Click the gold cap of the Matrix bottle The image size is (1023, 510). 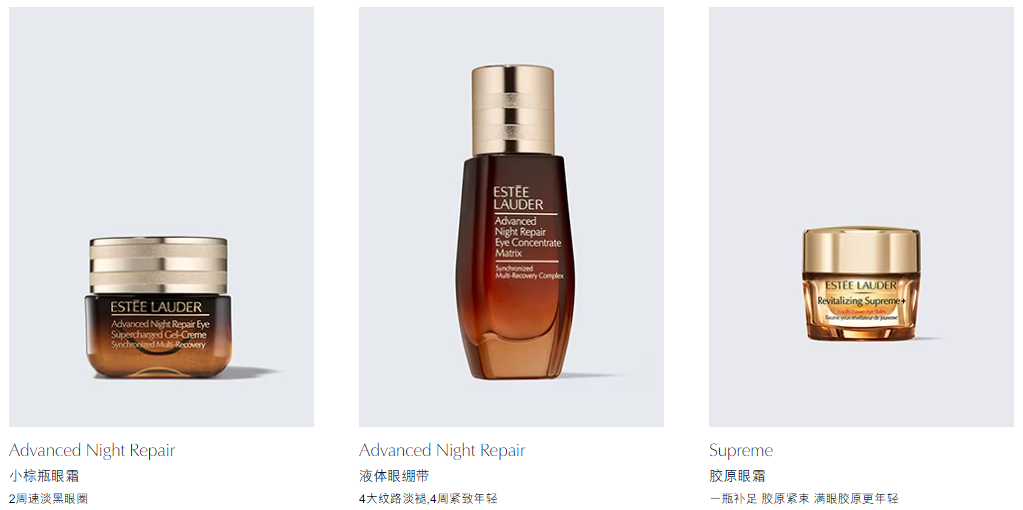pyautogui.click(x=513, y=110)
